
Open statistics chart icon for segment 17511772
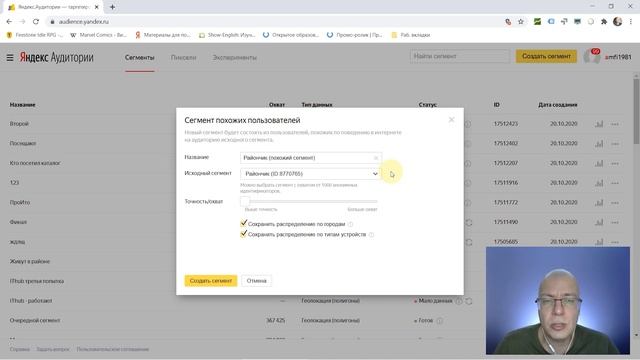599,202
